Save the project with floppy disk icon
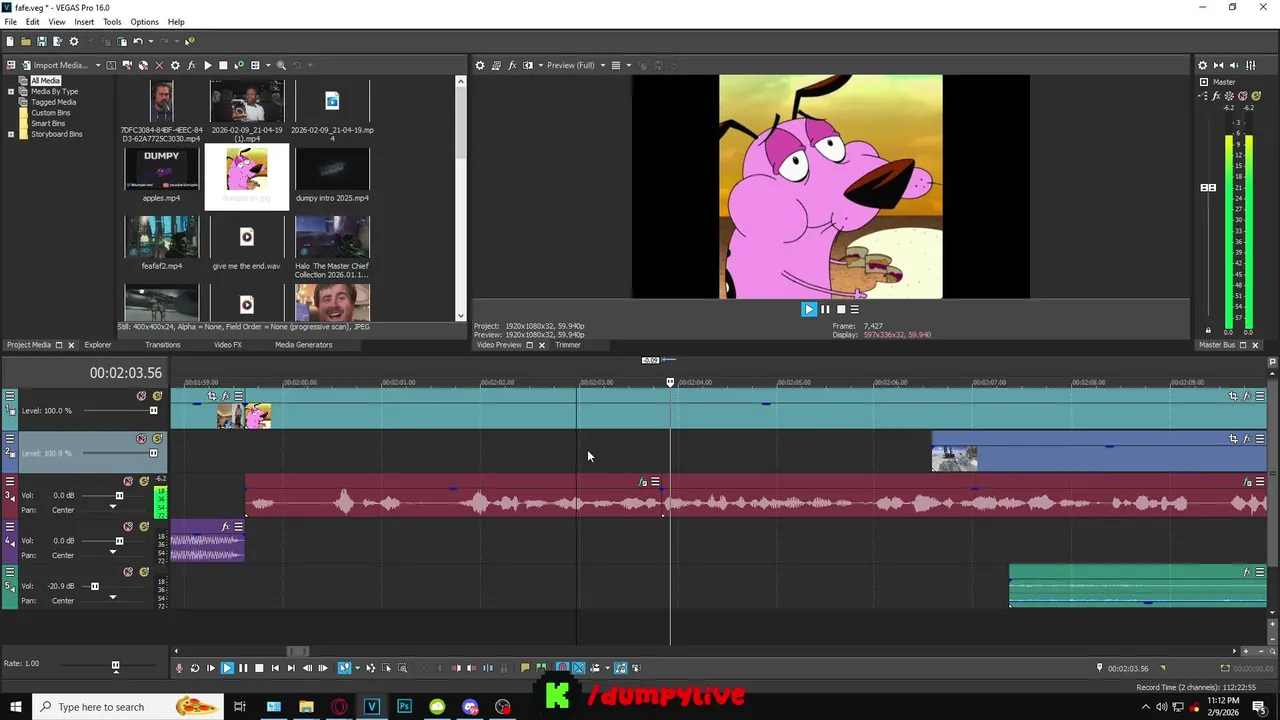 (41, 41)
